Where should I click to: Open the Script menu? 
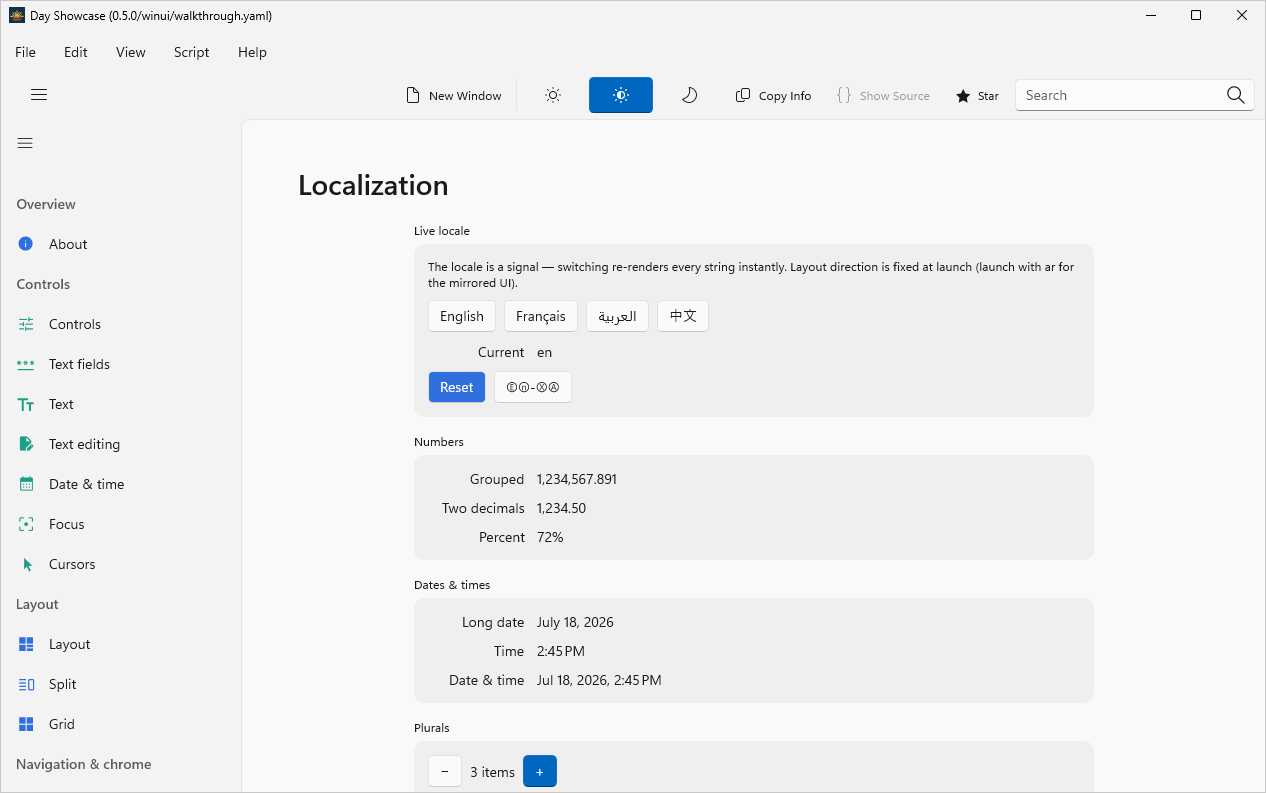click(191, 52)
